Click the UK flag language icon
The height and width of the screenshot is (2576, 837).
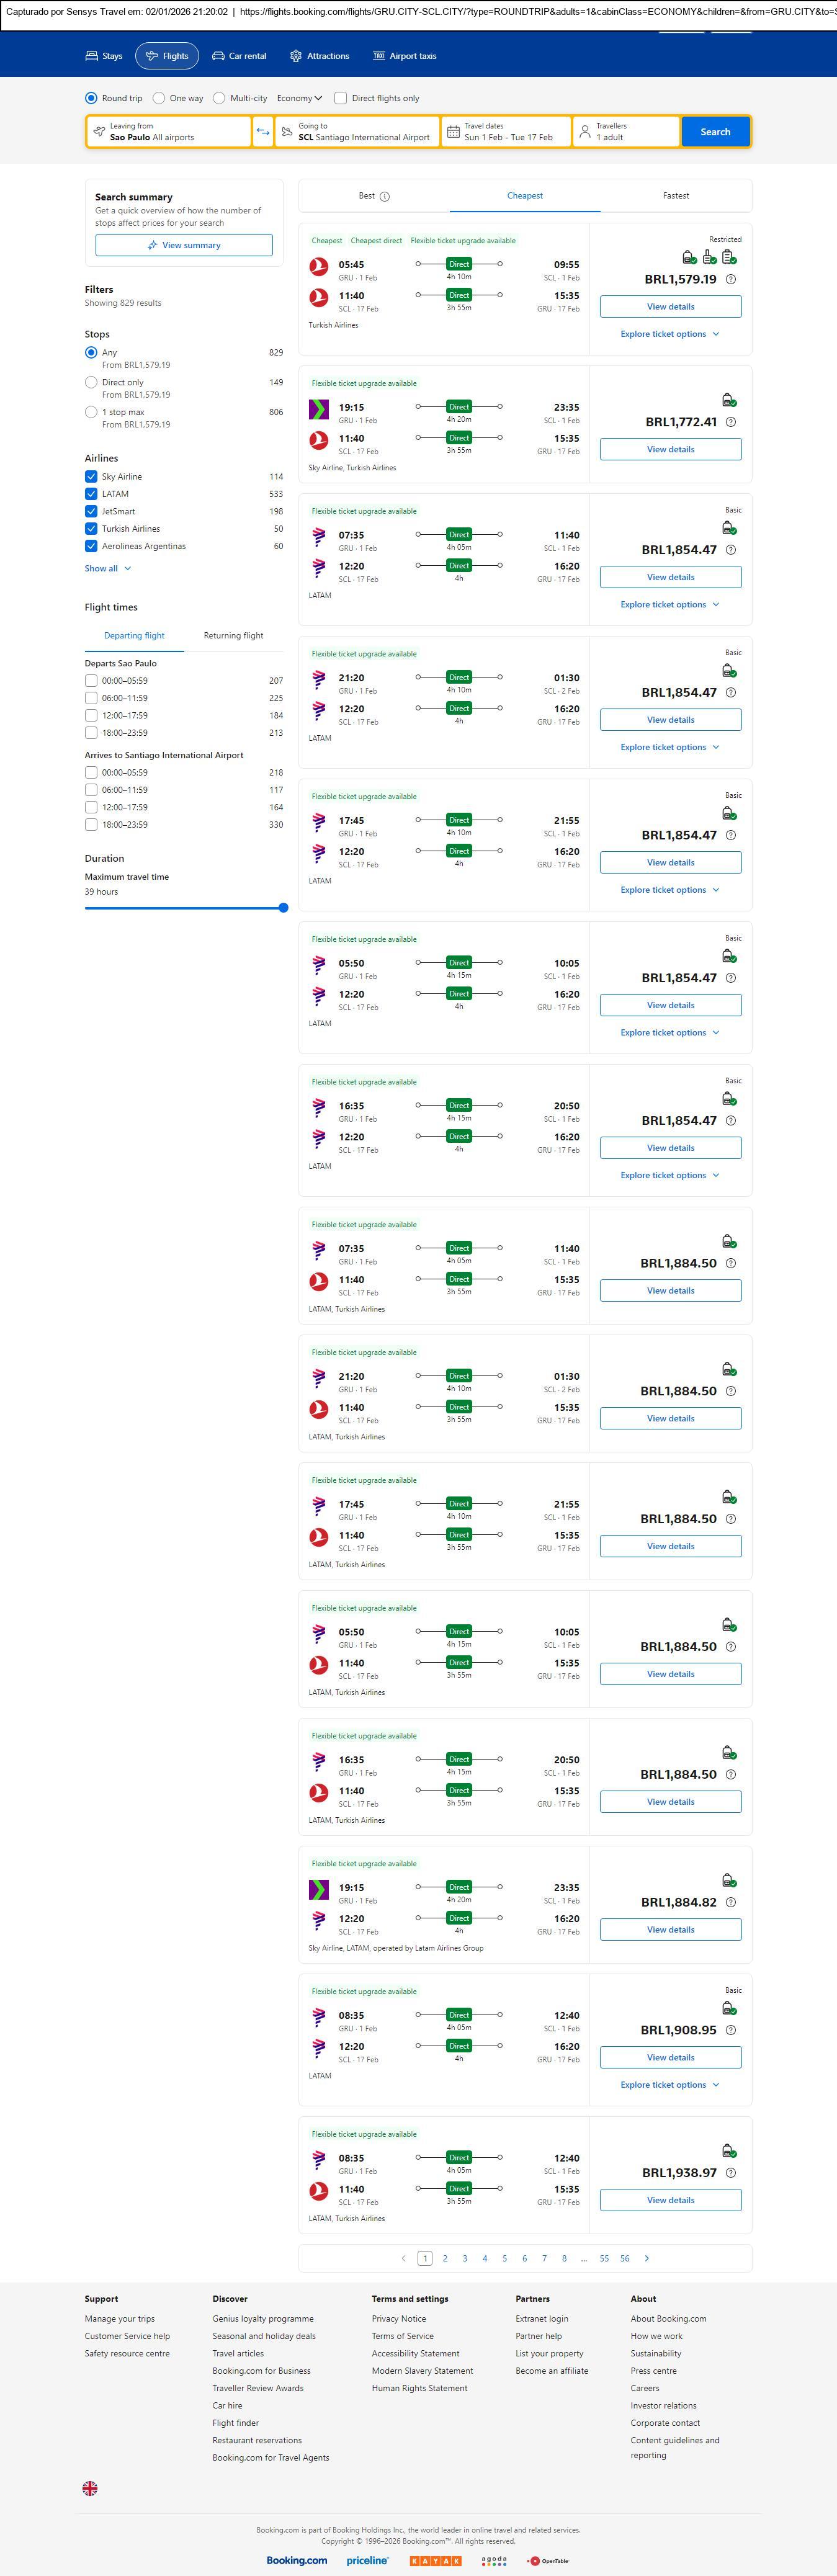pyautogui.click(x=90, y=2488)
